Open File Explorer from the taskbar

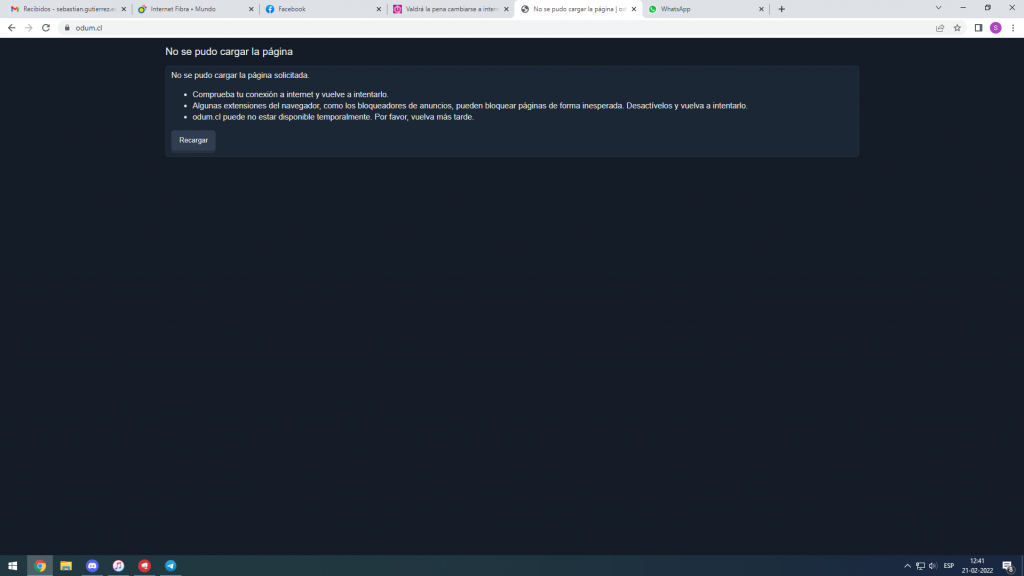pyautogui.click(x=66, y=566)
